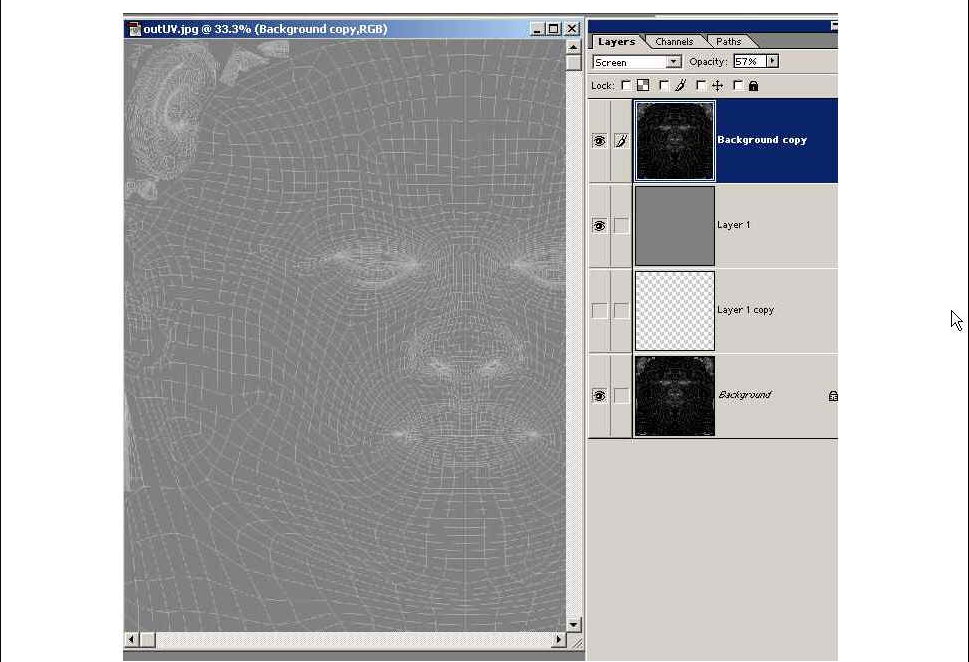Switch to the Layers tab
Viewport: 969px width, 662px height.
616,41
